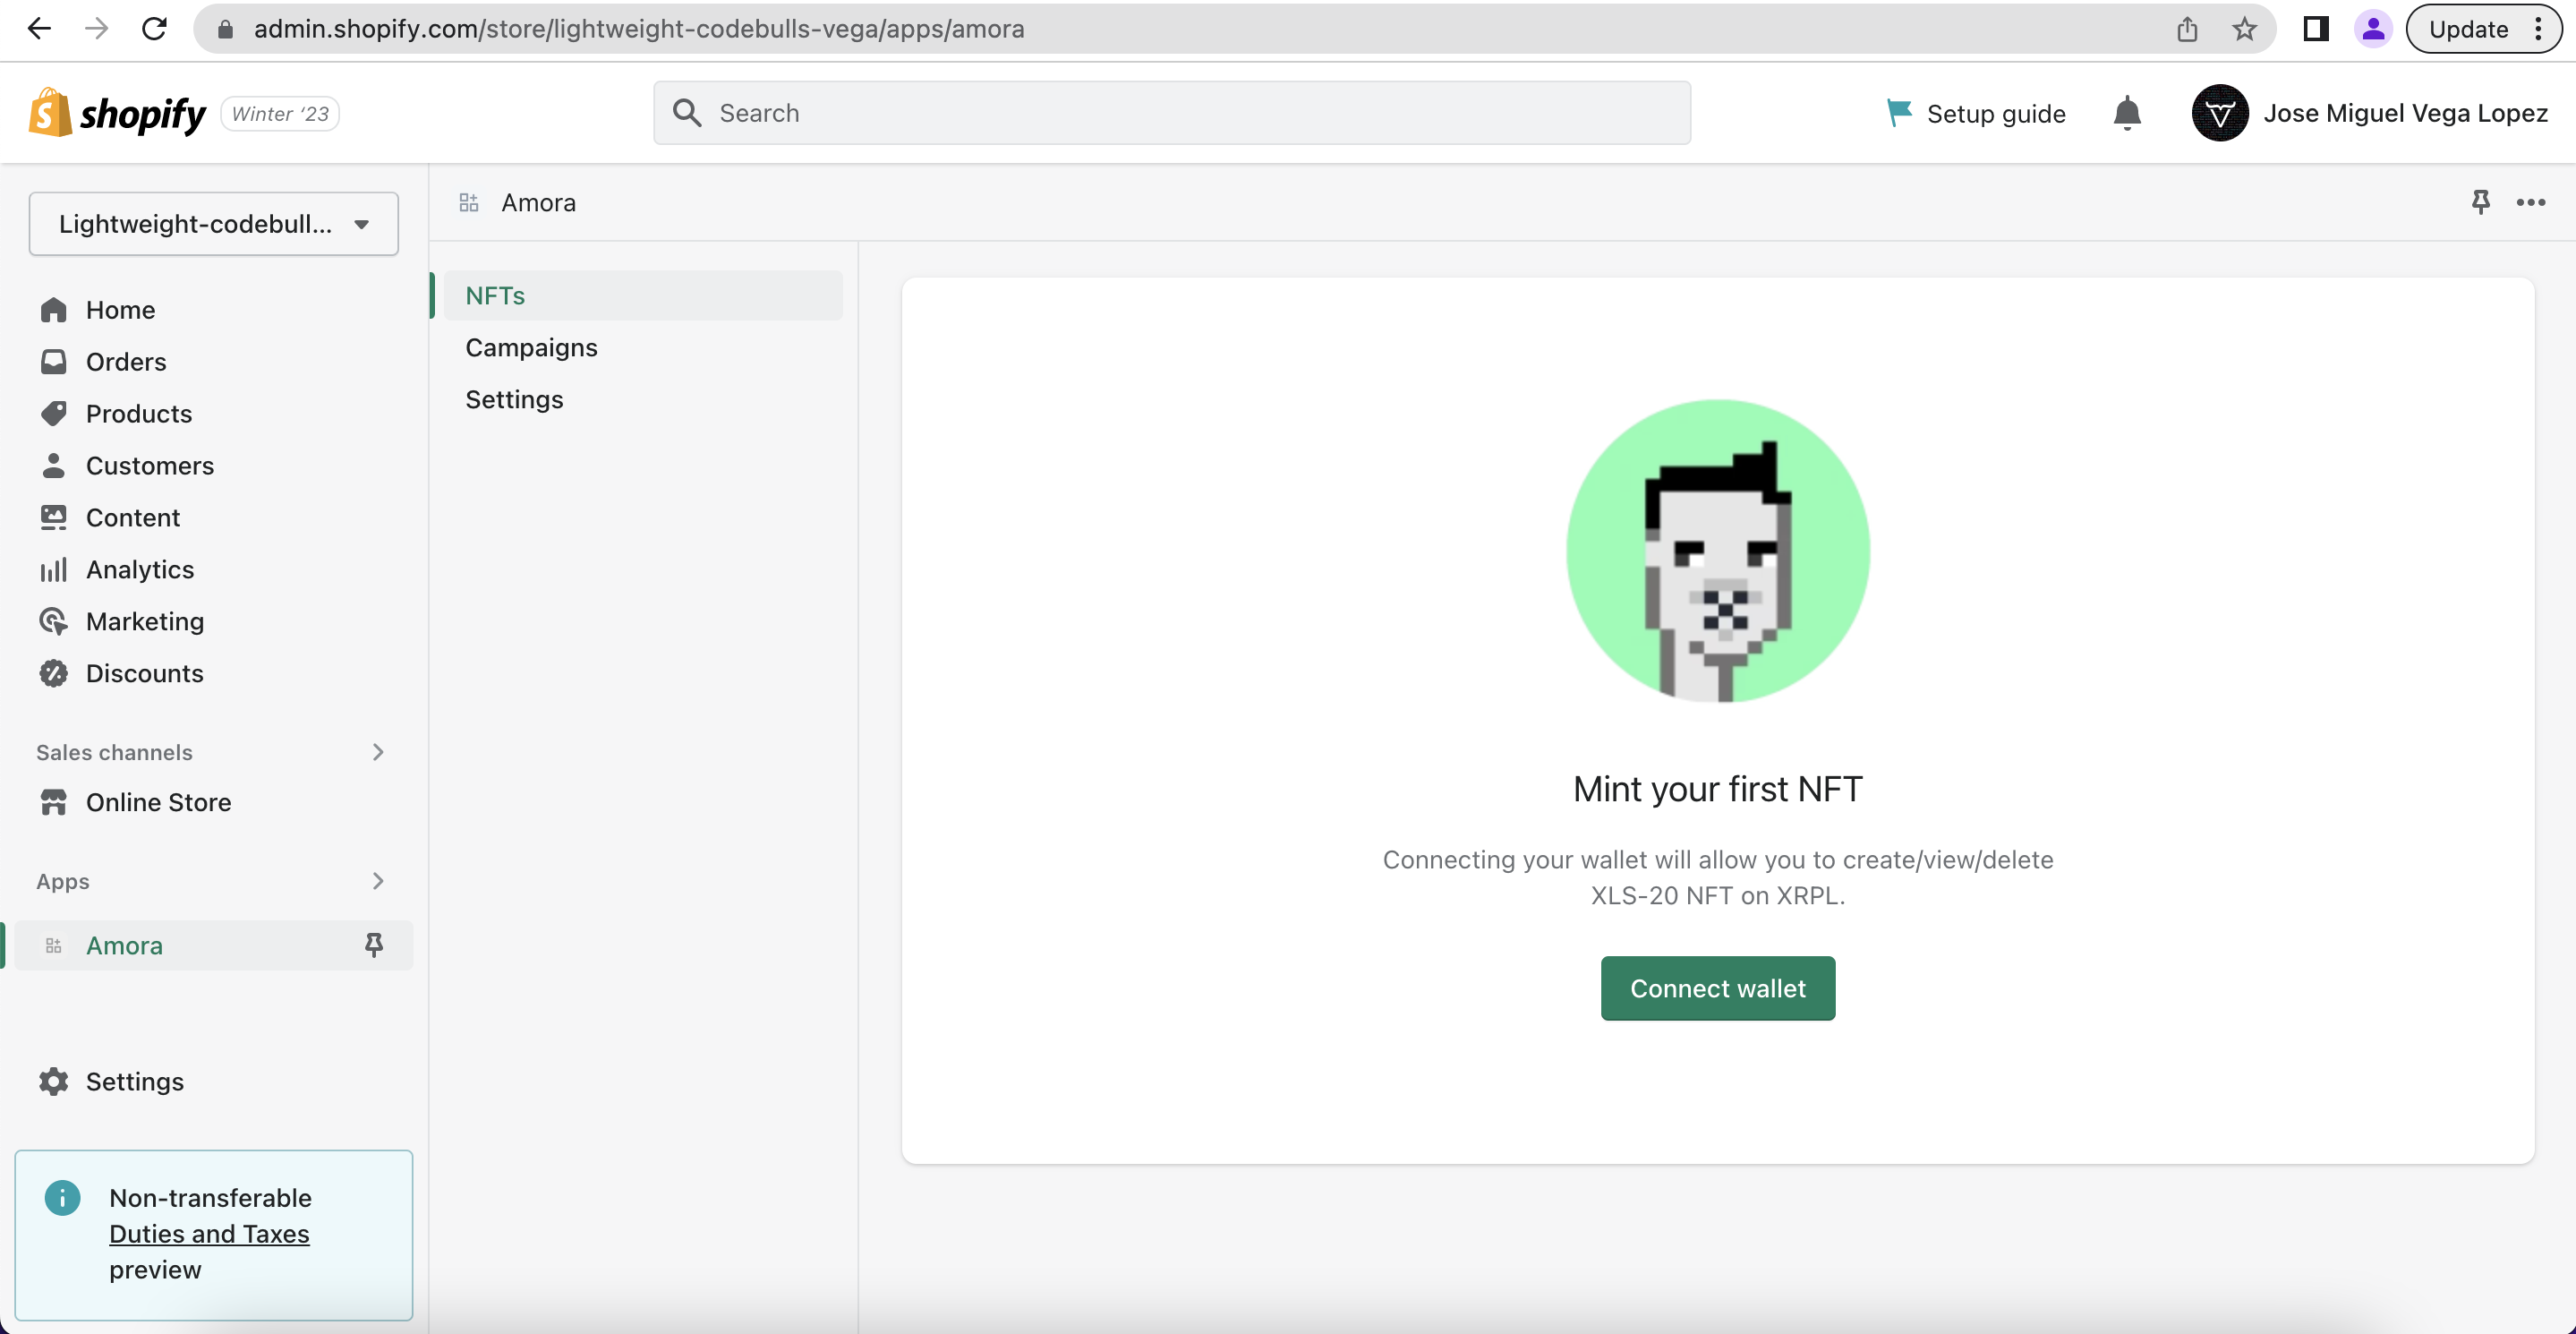Open Analytics in sidebar
Image resolution: width=2576 pixels, height=1334 pixels.
140,569
